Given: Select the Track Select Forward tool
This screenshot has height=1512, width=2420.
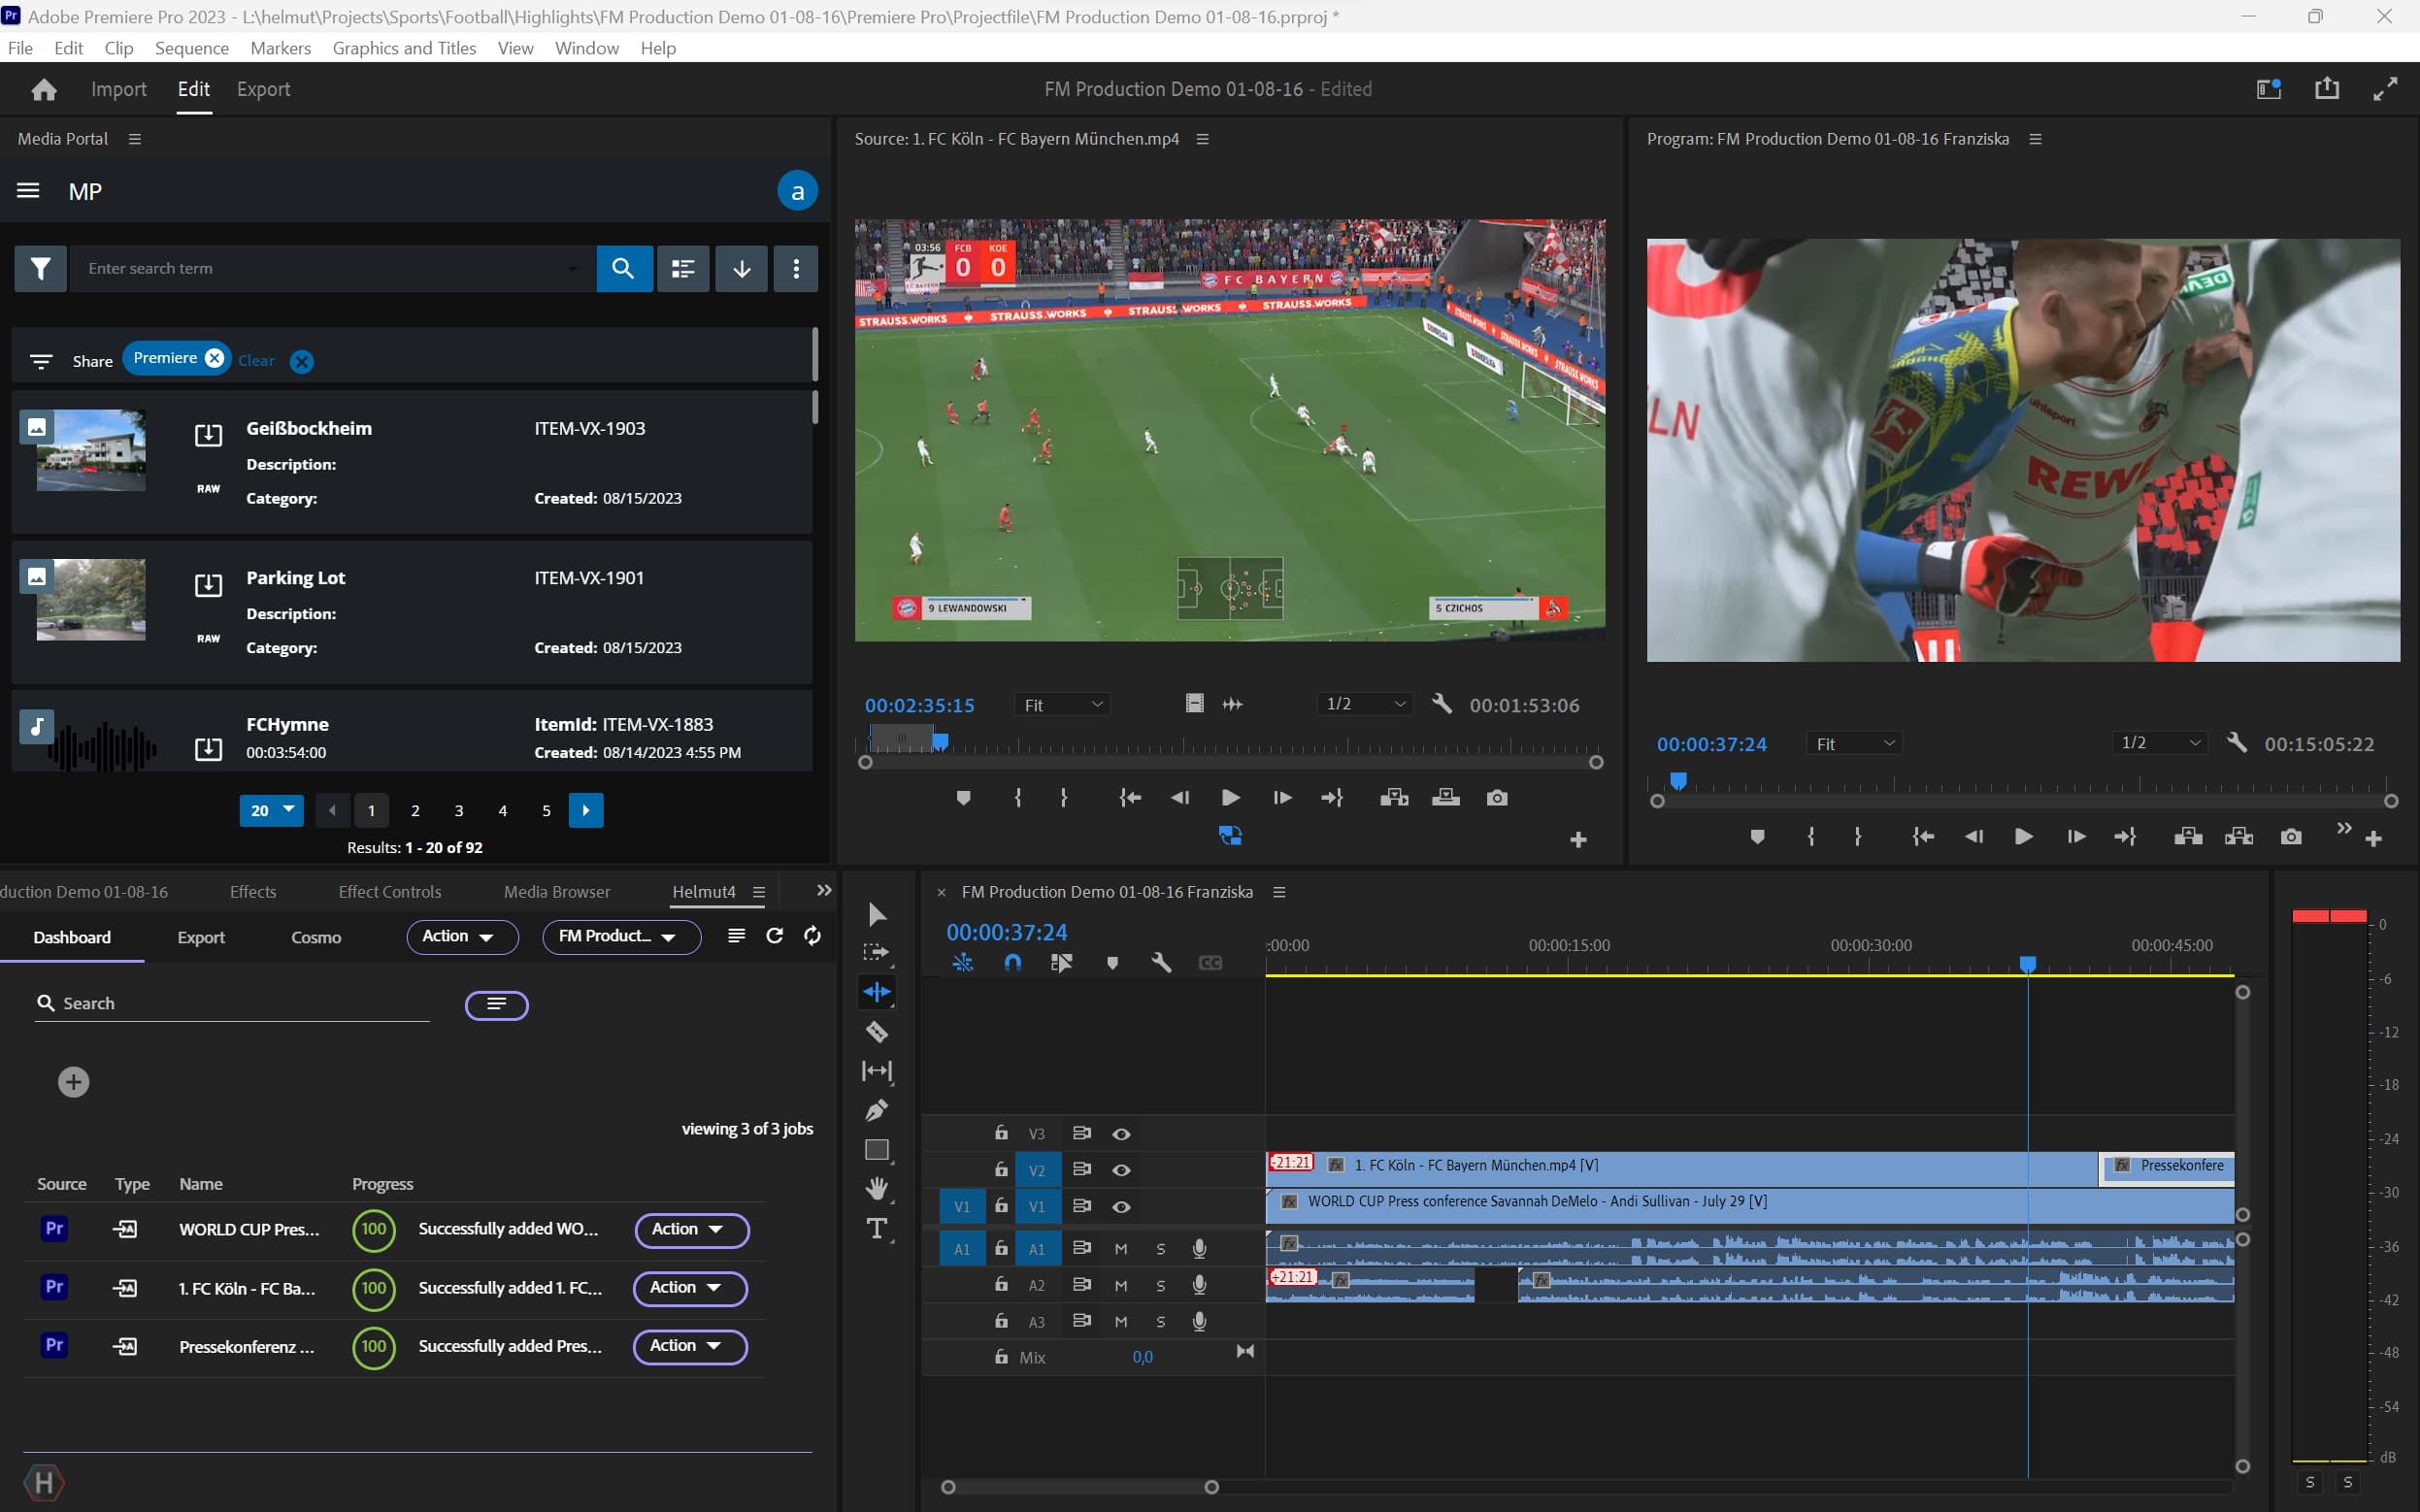Looking at the screenshot, I should point(876,952).
